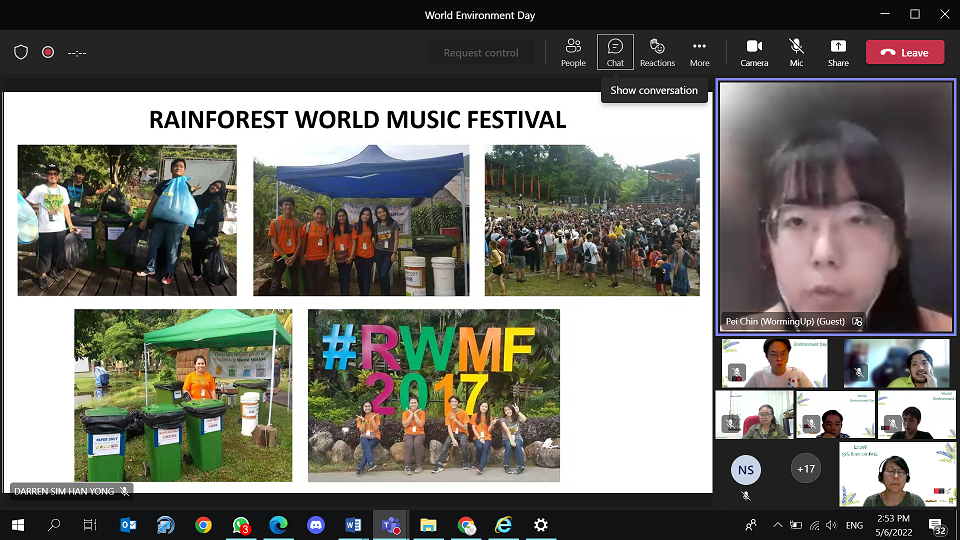Click the People tray icon on the taskbar
Viewport: 960px width, 540px height.
(751, 525)
